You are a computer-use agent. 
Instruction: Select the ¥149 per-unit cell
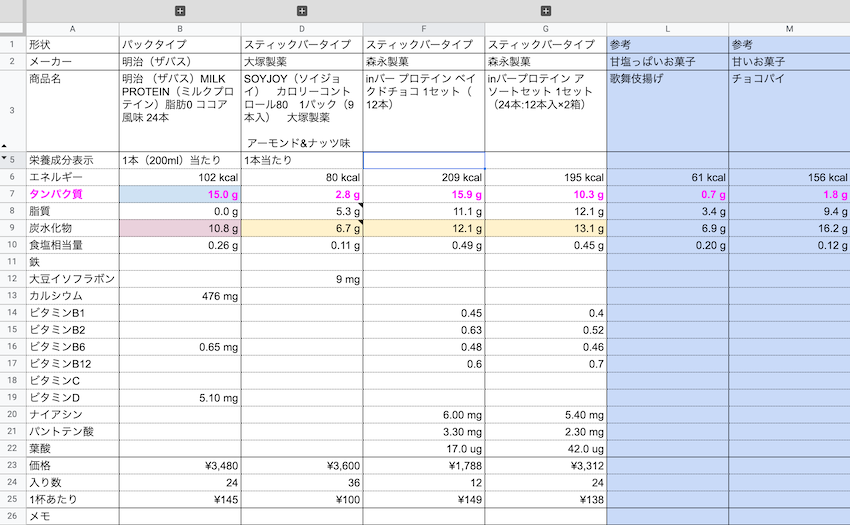point(424,500)
